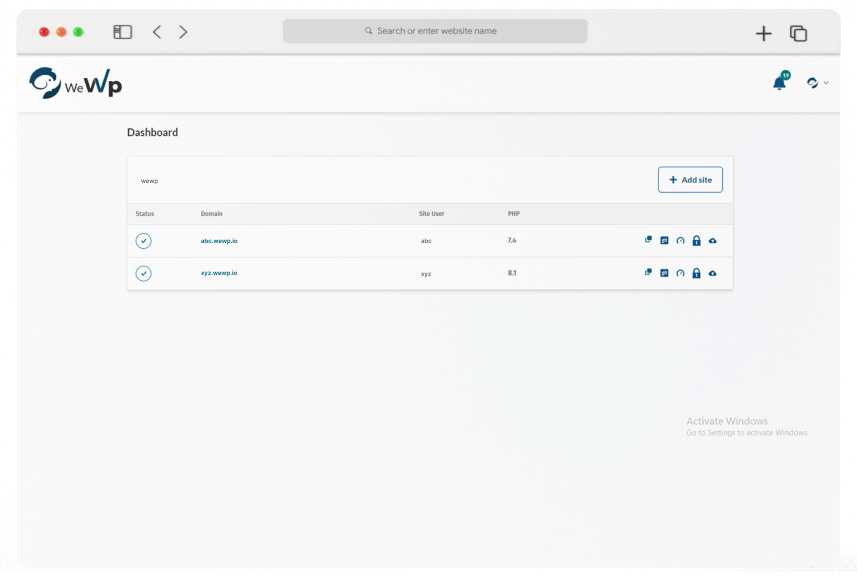Click the WeWP logo in the header
This screenshot has height=583, width=857.
pos(76,83)
